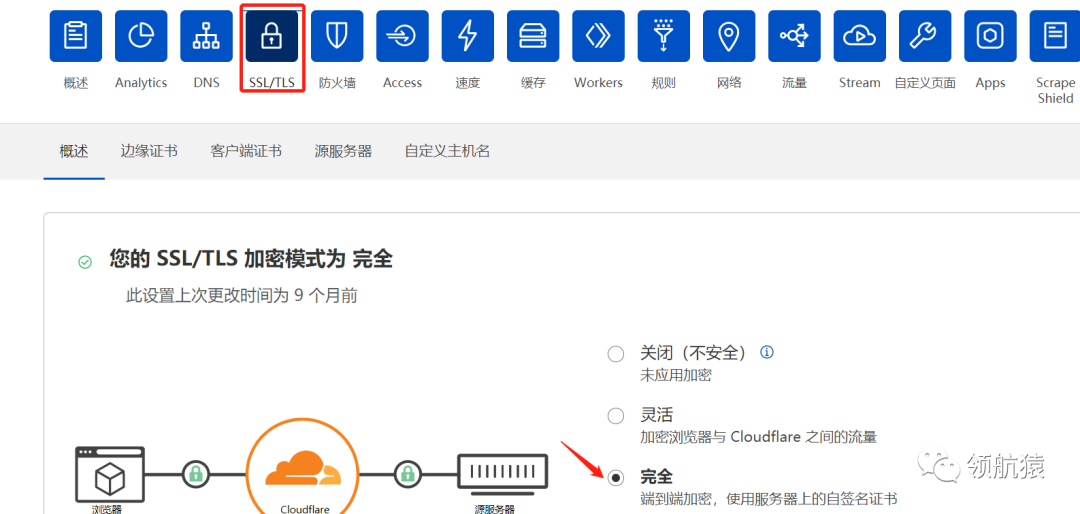Open the 速度 lightning bolt icon

point(468,36)
